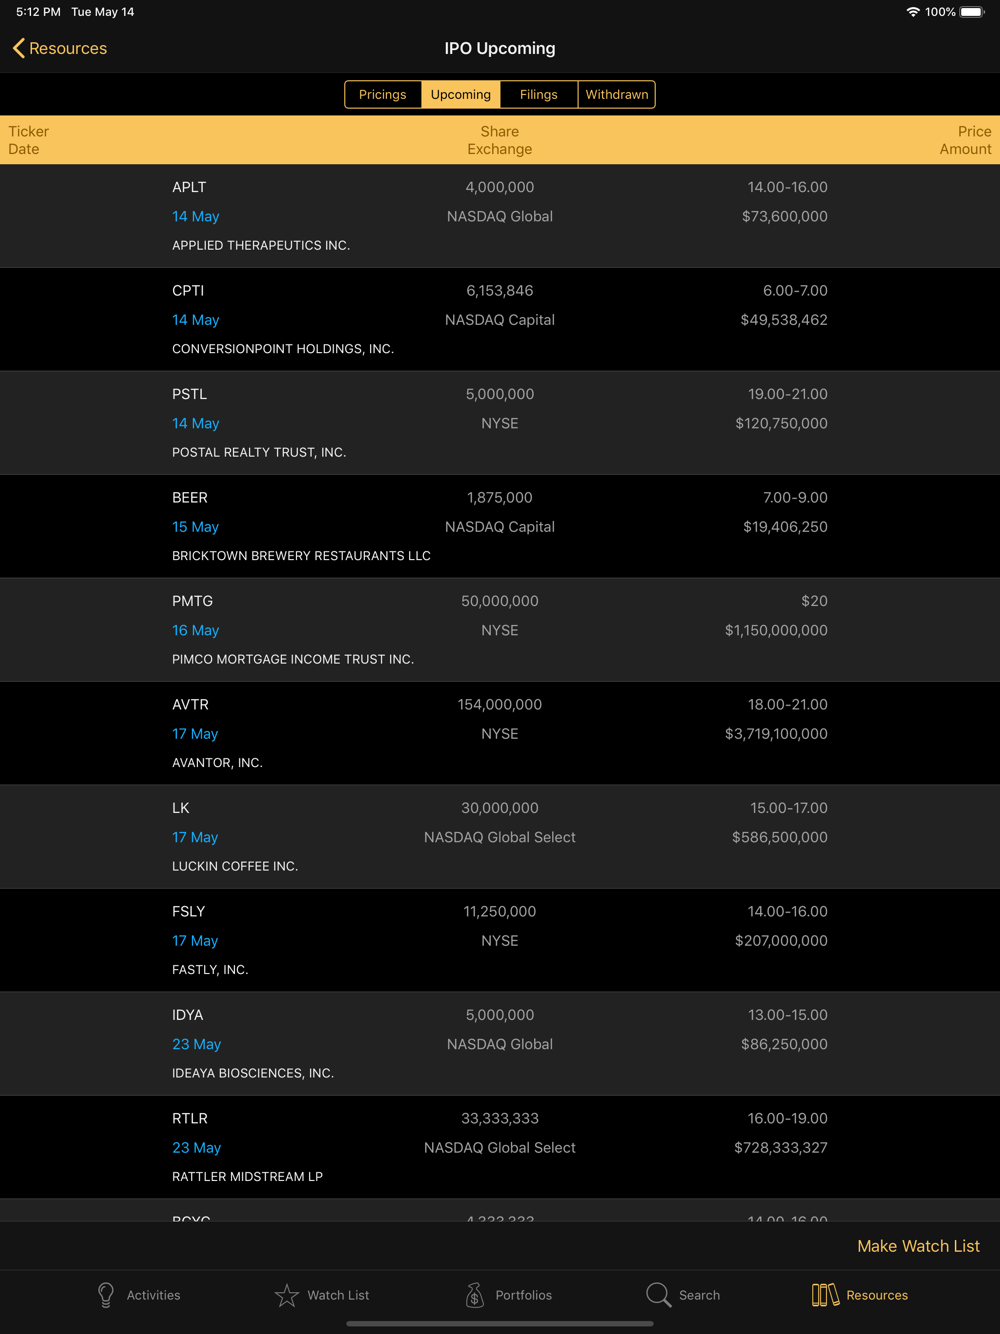
Task: Select the Upcoming tab
Action: (461, 94)
